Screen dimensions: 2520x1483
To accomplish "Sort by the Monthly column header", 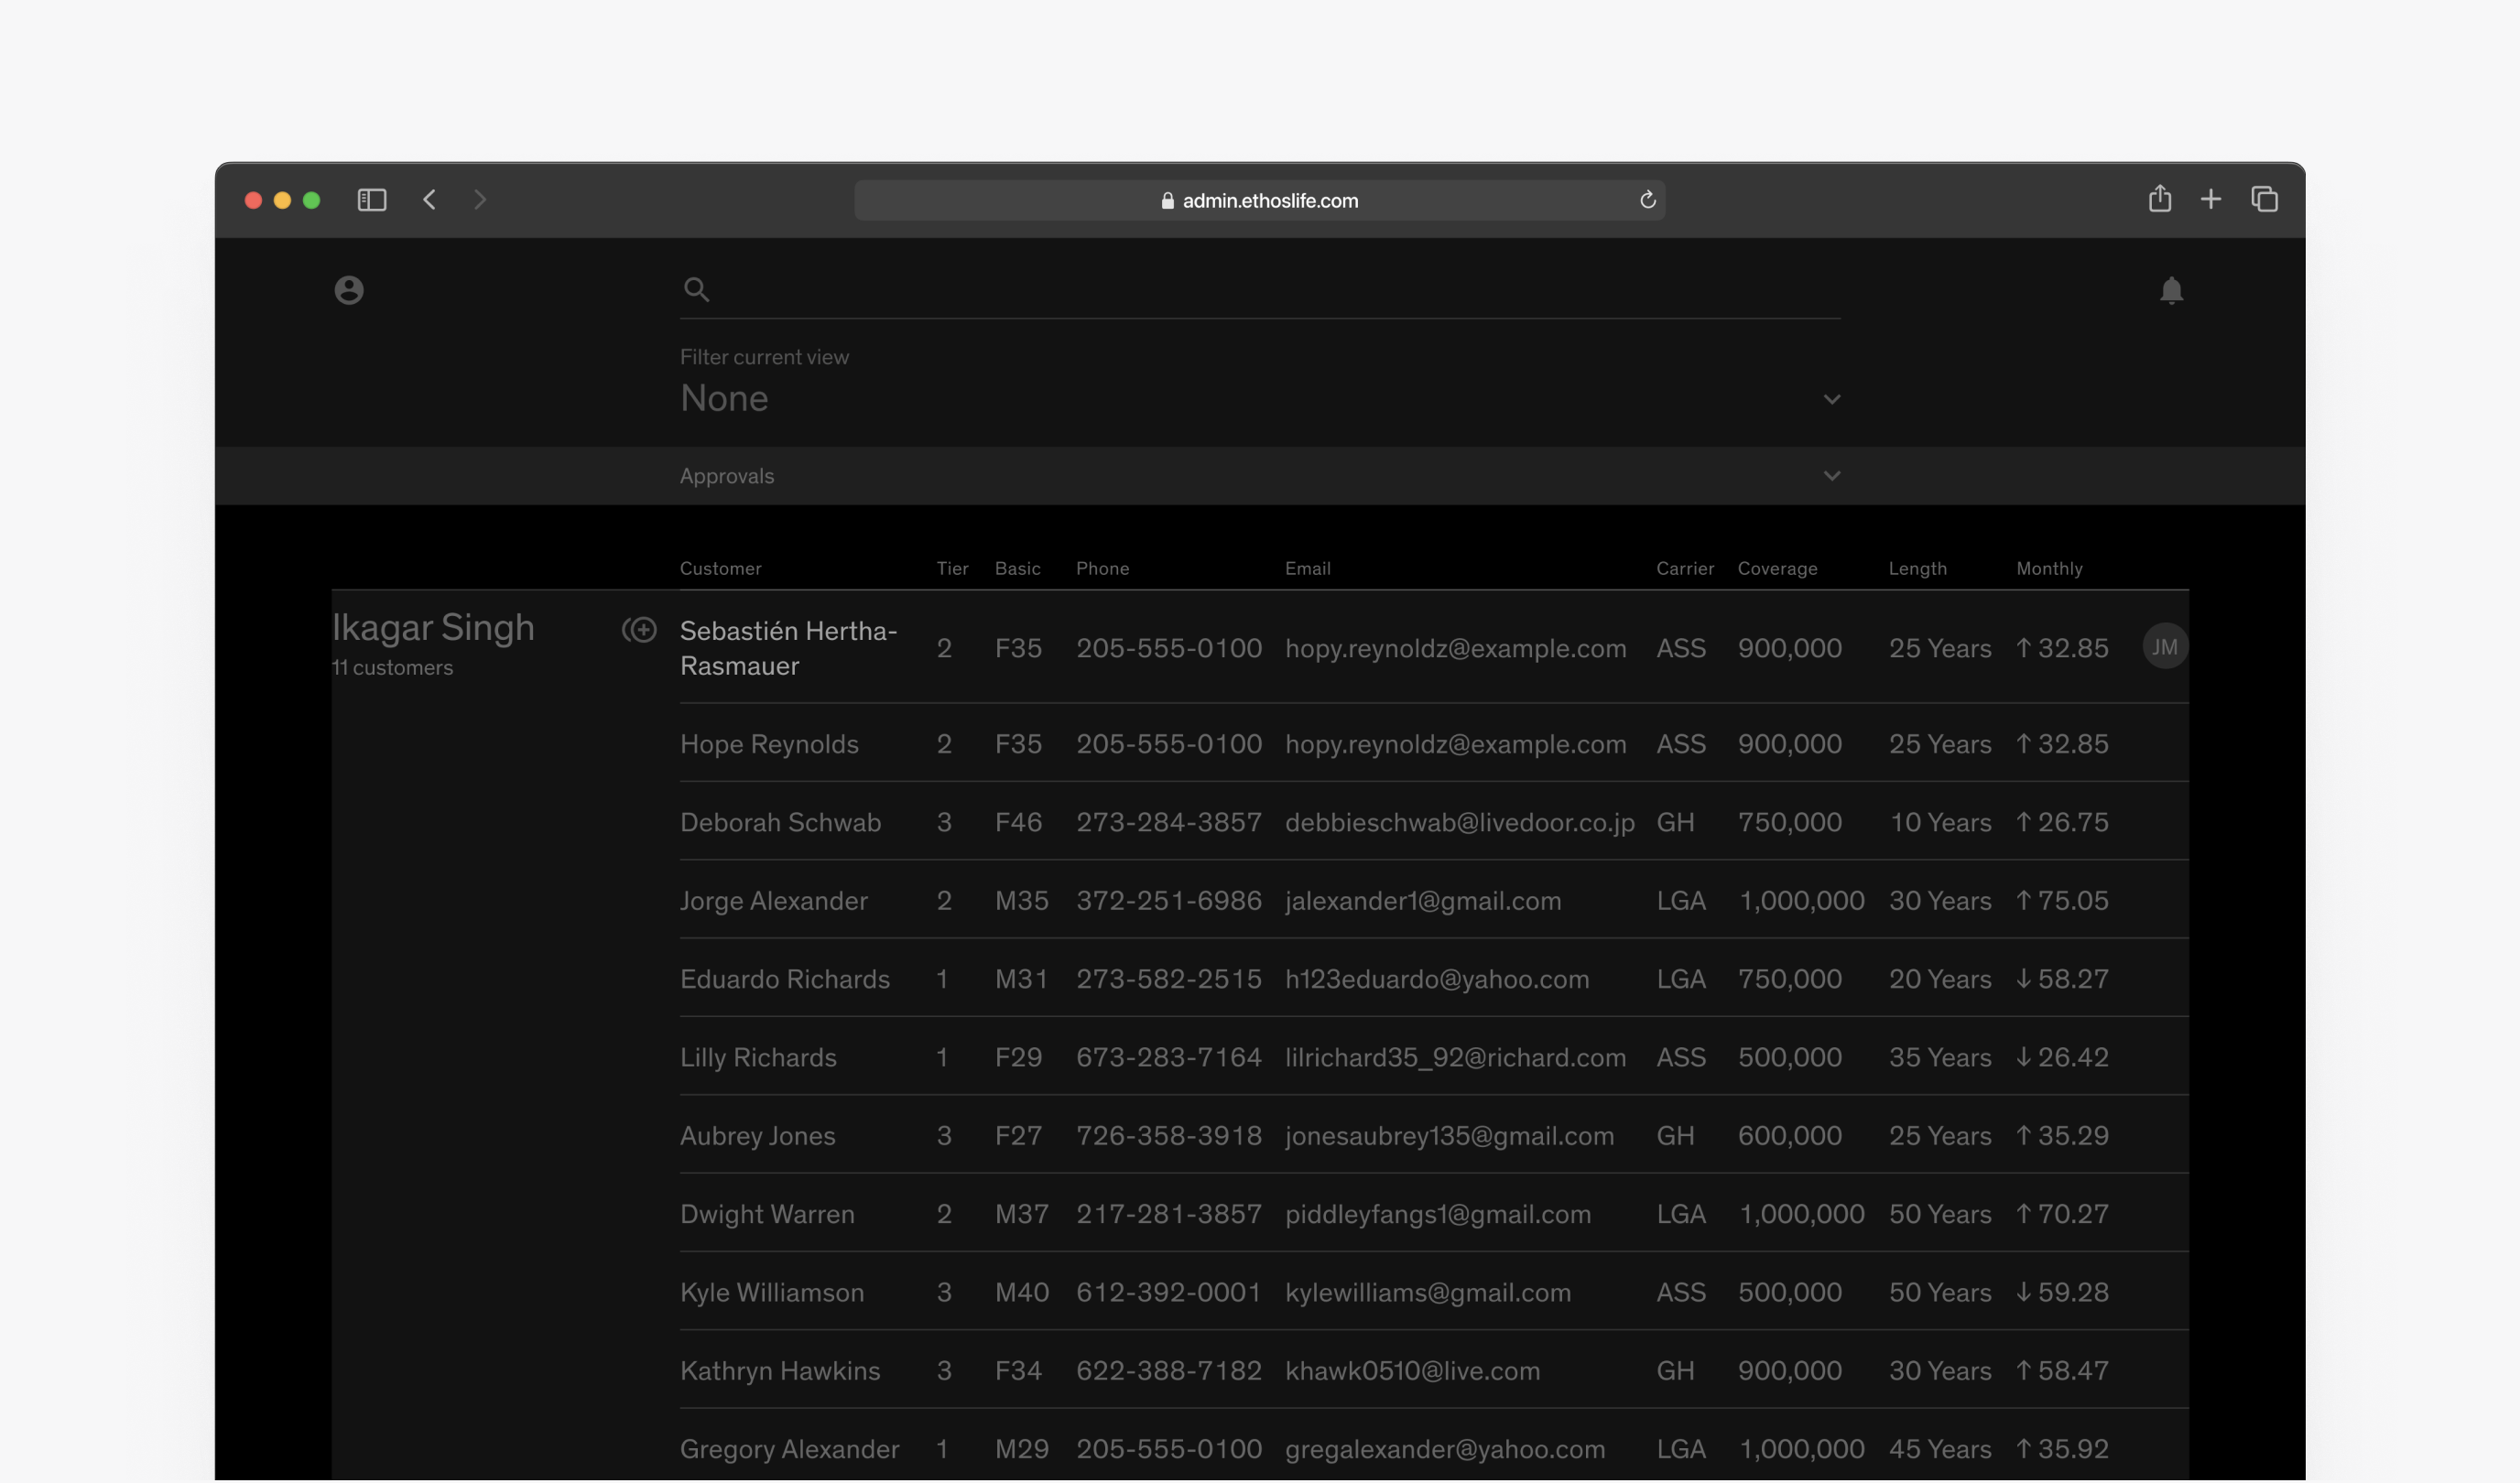I will click(x=2049, y=568).
